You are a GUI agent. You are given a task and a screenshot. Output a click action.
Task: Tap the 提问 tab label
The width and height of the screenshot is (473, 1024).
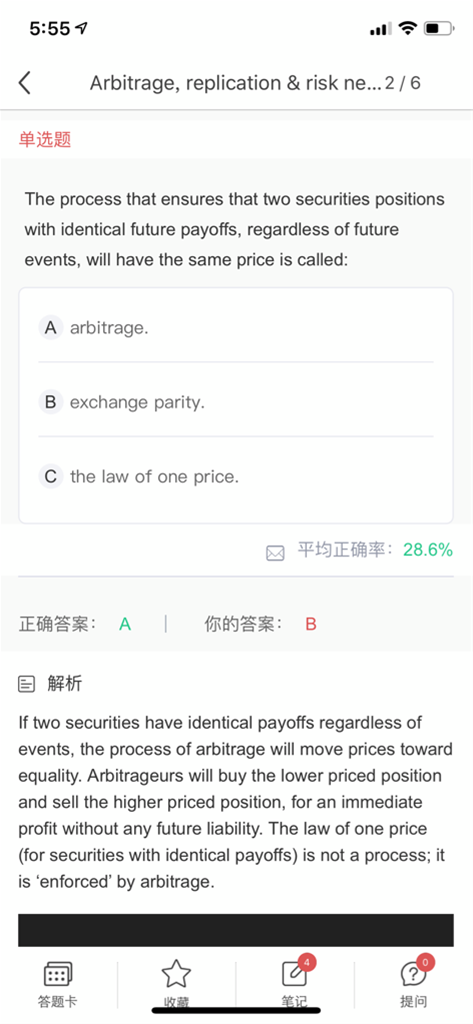point(413,1002)
